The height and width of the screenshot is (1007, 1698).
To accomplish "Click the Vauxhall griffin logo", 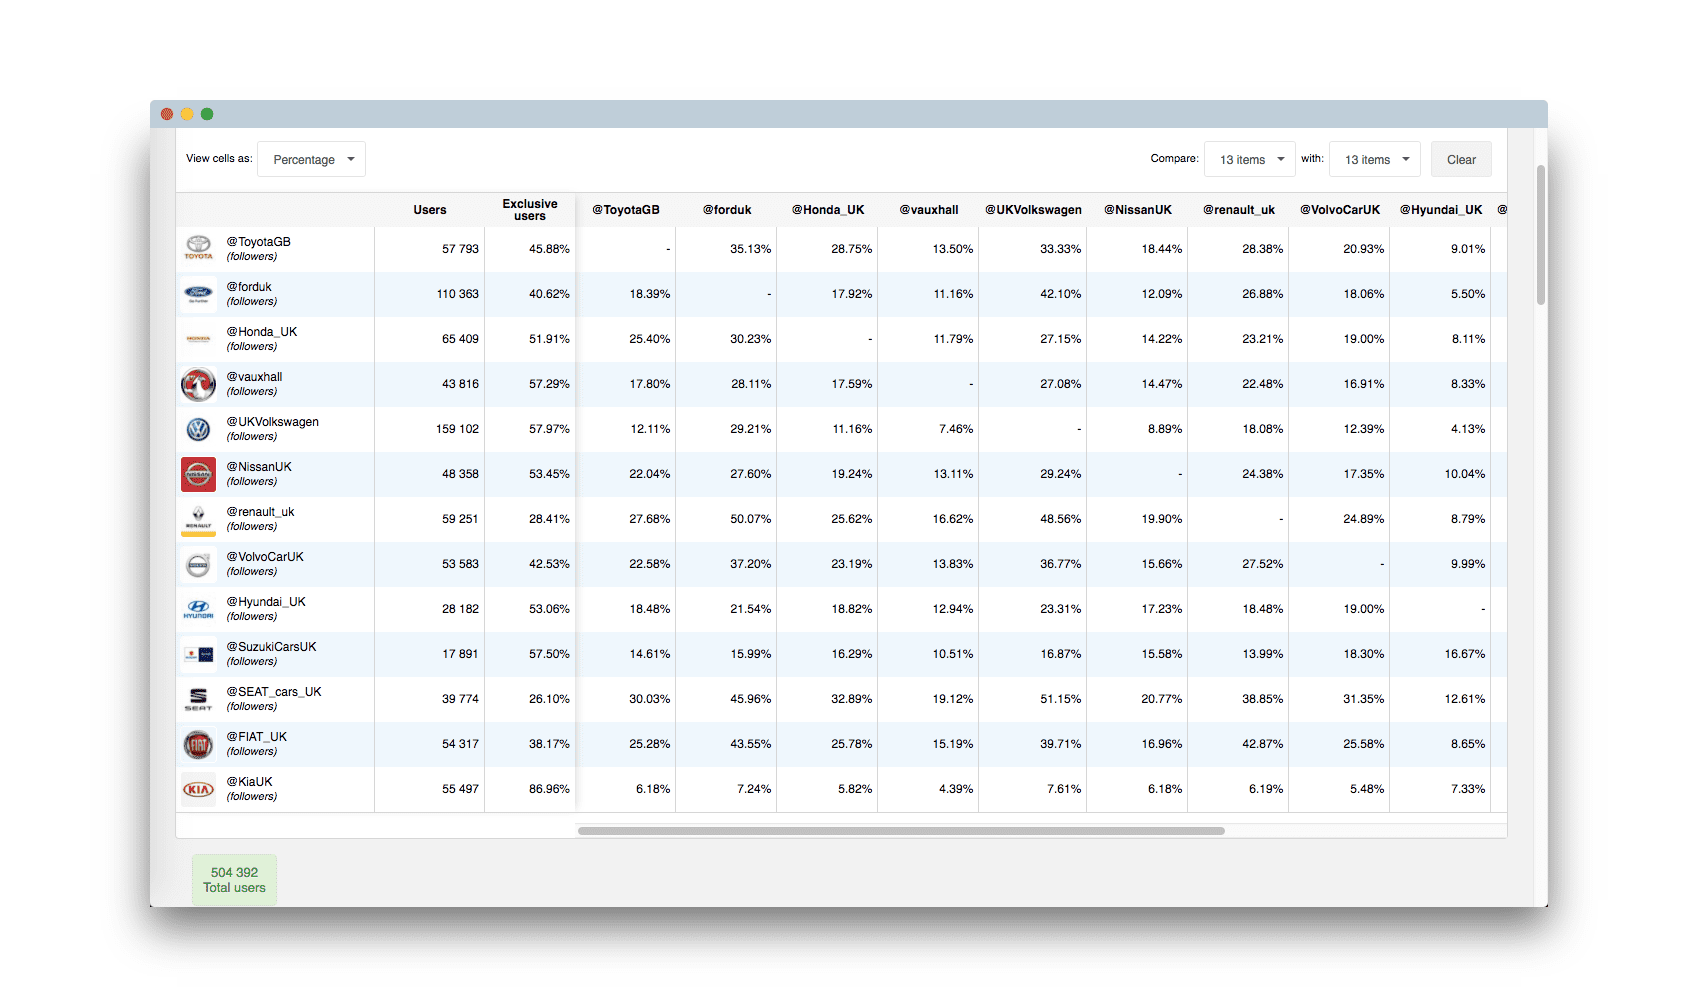I will coord(198,384).
